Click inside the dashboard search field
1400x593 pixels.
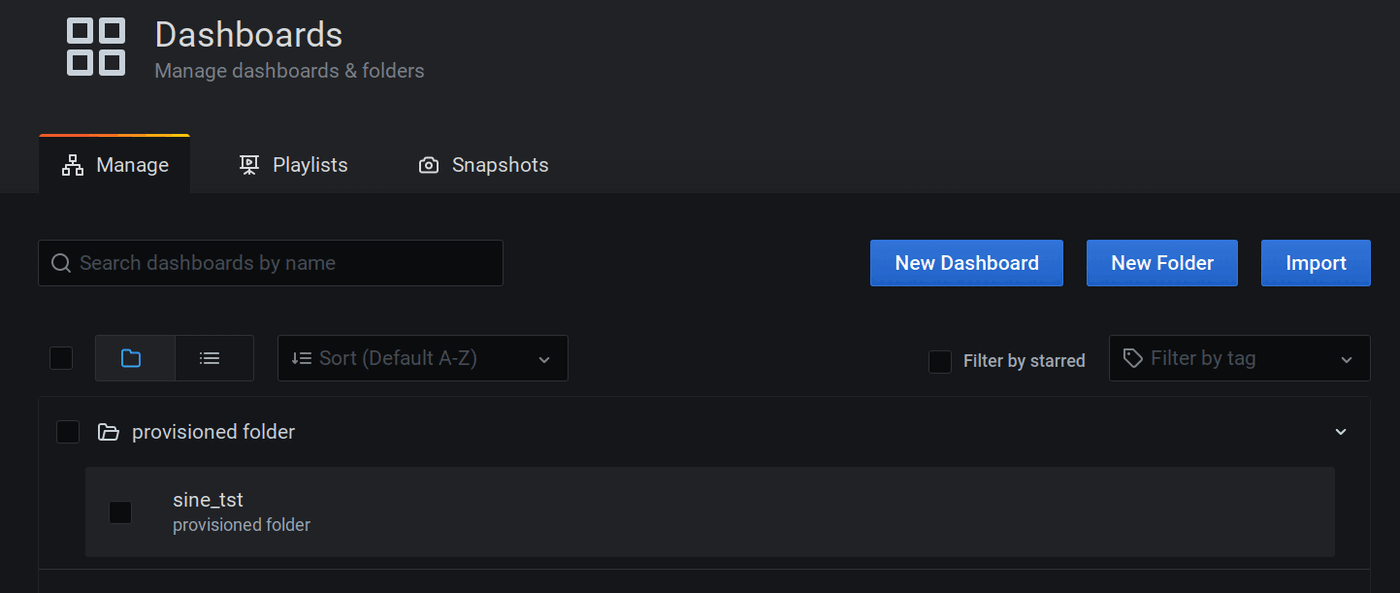click(x=270, y=262)
